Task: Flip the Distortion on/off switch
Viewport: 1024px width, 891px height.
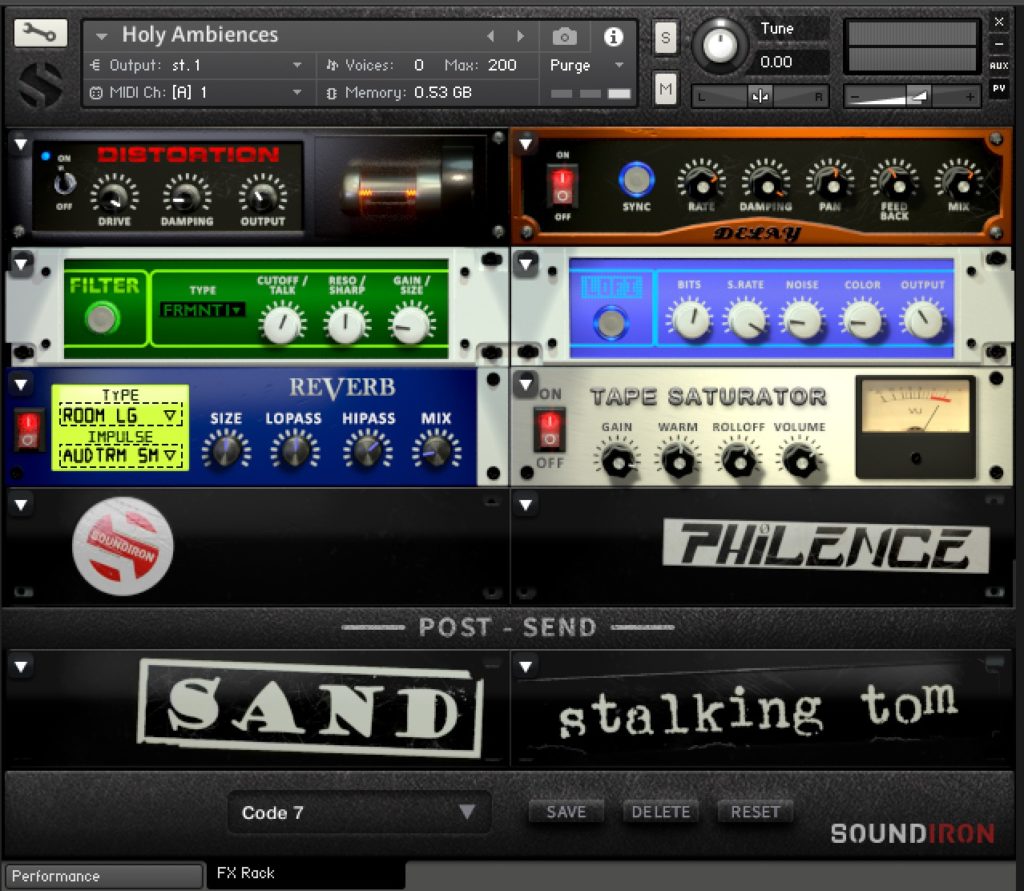Action: [64, 184]
